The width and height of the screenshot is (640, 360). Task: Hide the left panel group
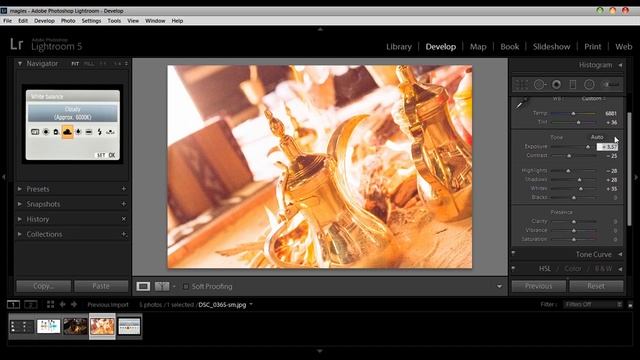(3, 177)
